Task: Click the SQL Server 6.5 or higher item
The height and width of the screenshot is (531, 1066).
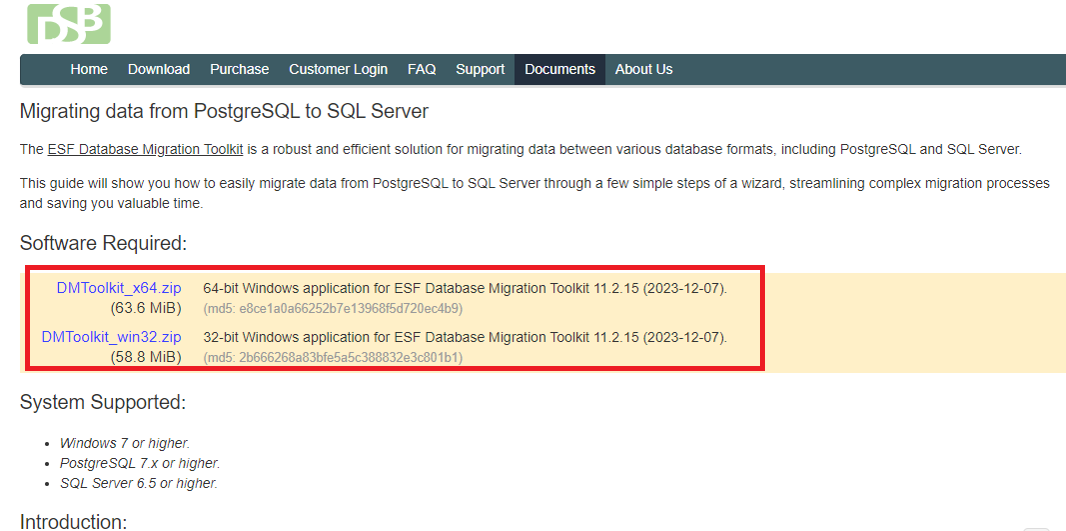Action: tap(139, 484)
